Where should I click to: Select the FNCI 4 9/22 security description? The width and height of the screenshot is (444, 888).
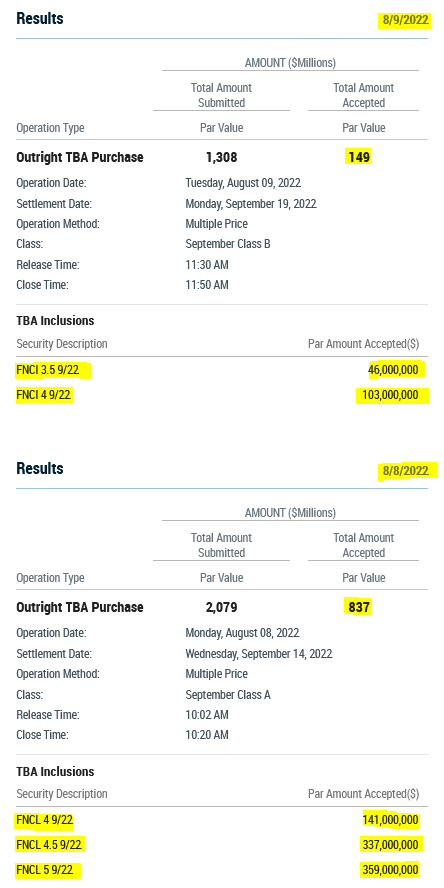pyautogui.click(x=44, y=395)
